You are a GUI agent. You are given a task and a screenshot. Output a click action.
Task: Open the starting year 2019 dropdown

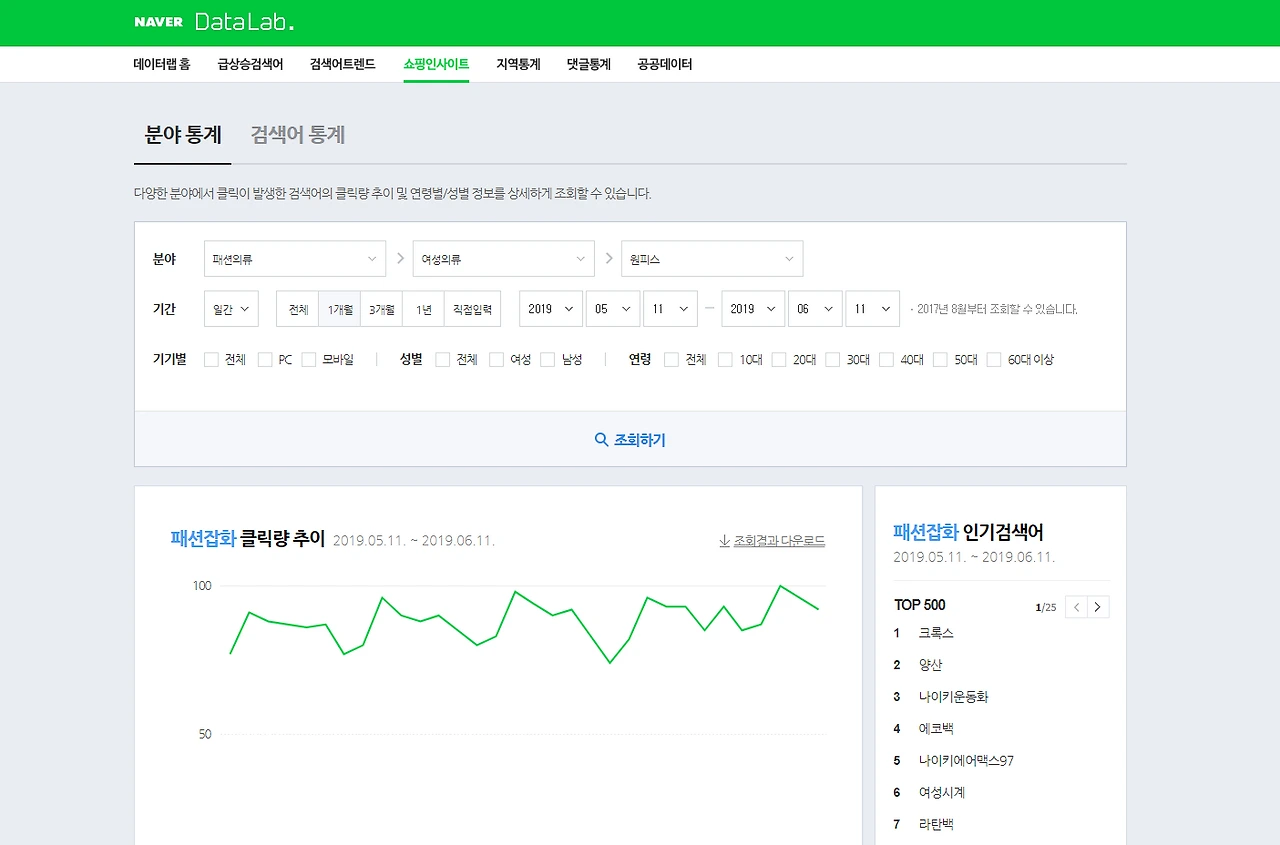pyautogui.click(x=550, y=309)
